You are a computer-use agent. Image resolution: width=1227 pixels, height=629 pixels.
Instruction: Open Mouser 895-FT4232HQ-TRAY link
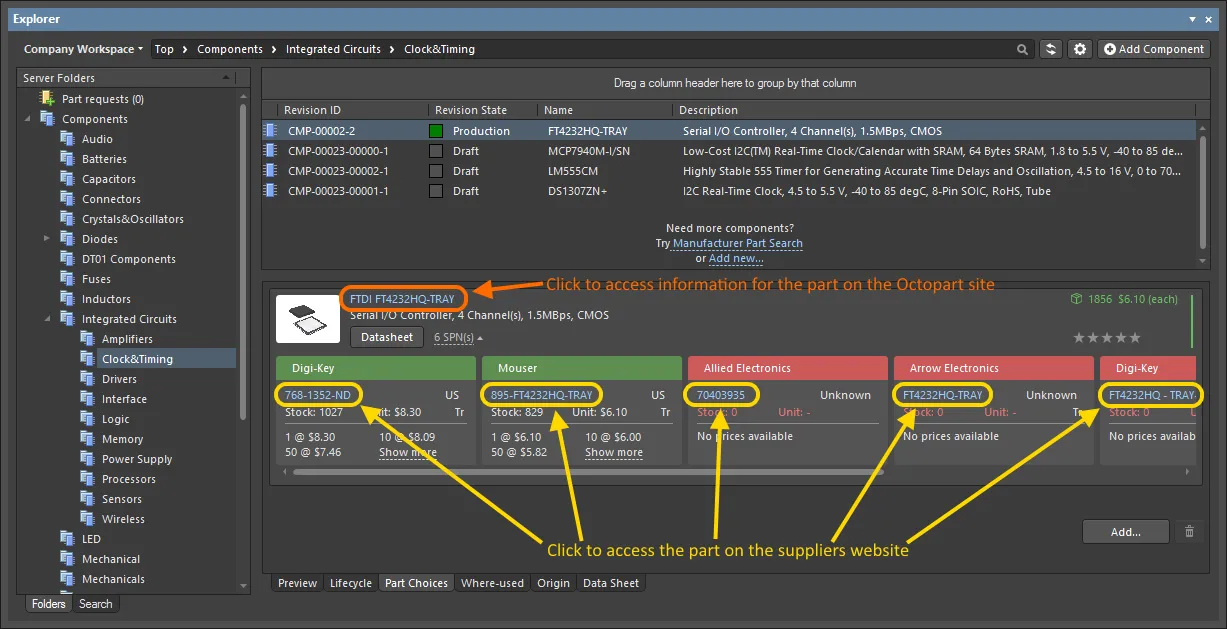[x=541, y=395]
